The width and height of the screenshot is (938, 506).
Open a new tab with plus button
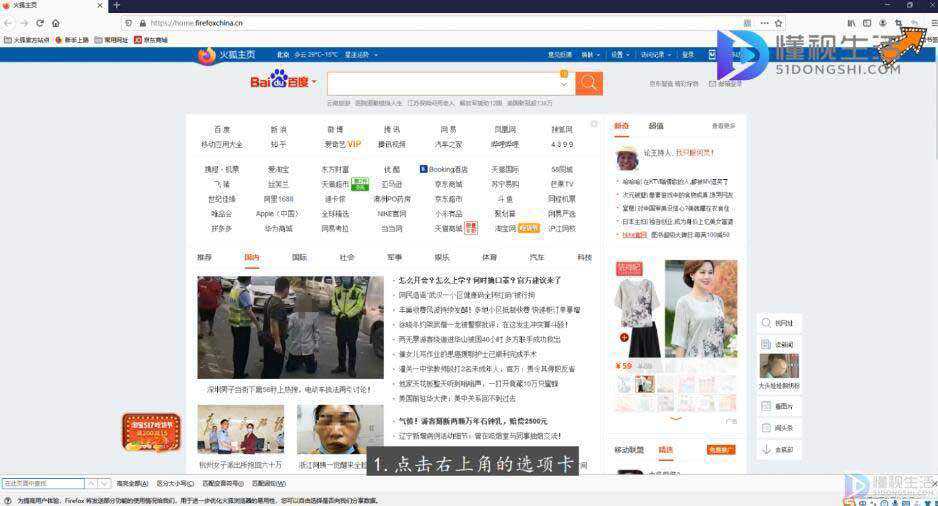pos(117,5)
